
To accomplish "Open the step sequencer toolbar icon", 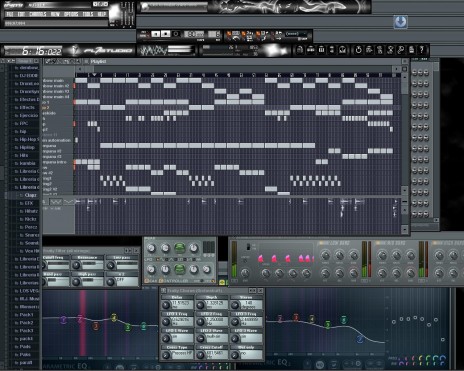I will tap(310, 50).
